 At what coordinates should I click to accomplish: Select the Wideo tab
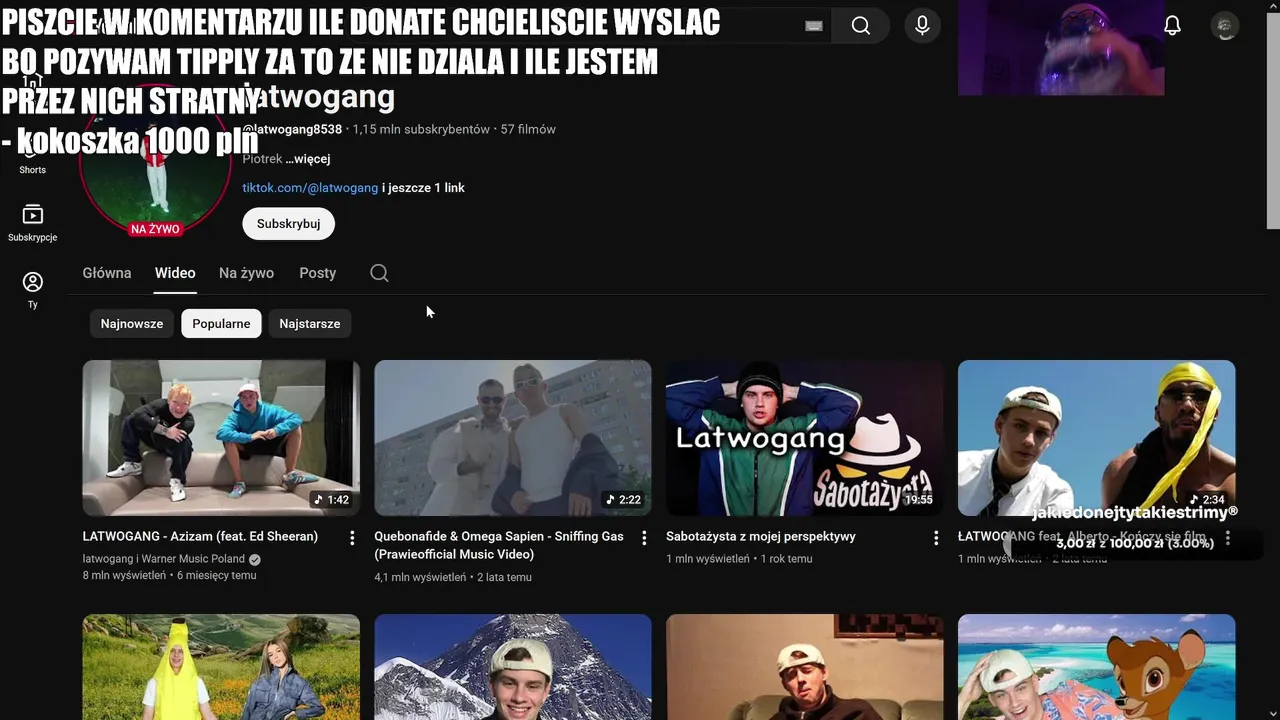tap(175, 273)
